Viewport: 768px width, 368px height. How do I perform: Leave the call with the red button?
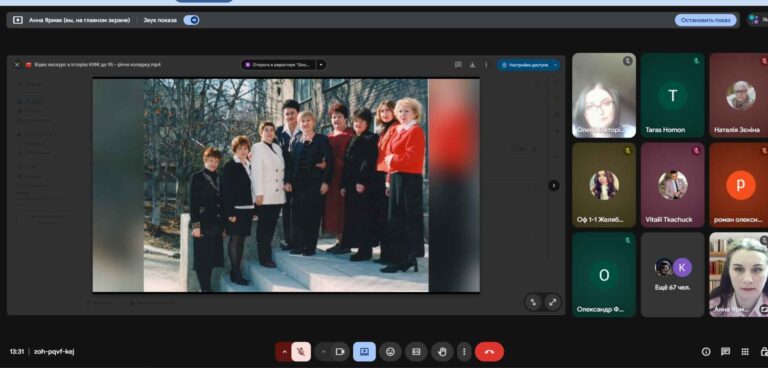coord(489,352)
